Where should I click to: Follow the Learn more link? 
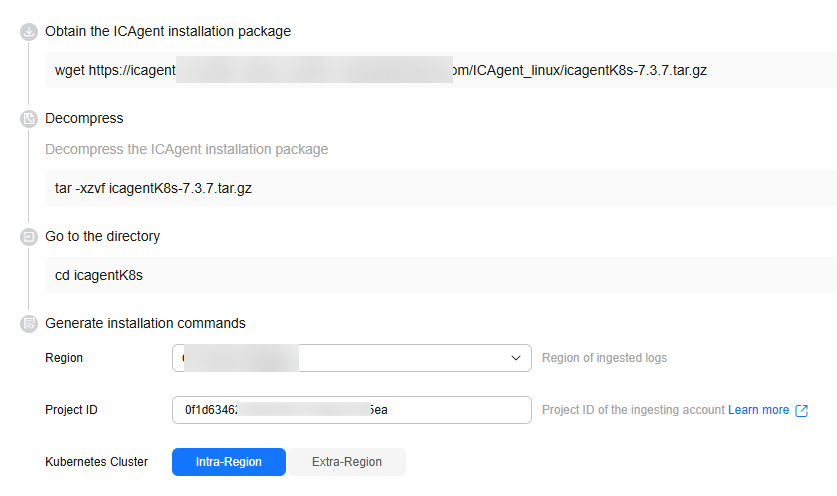(758, 410)
